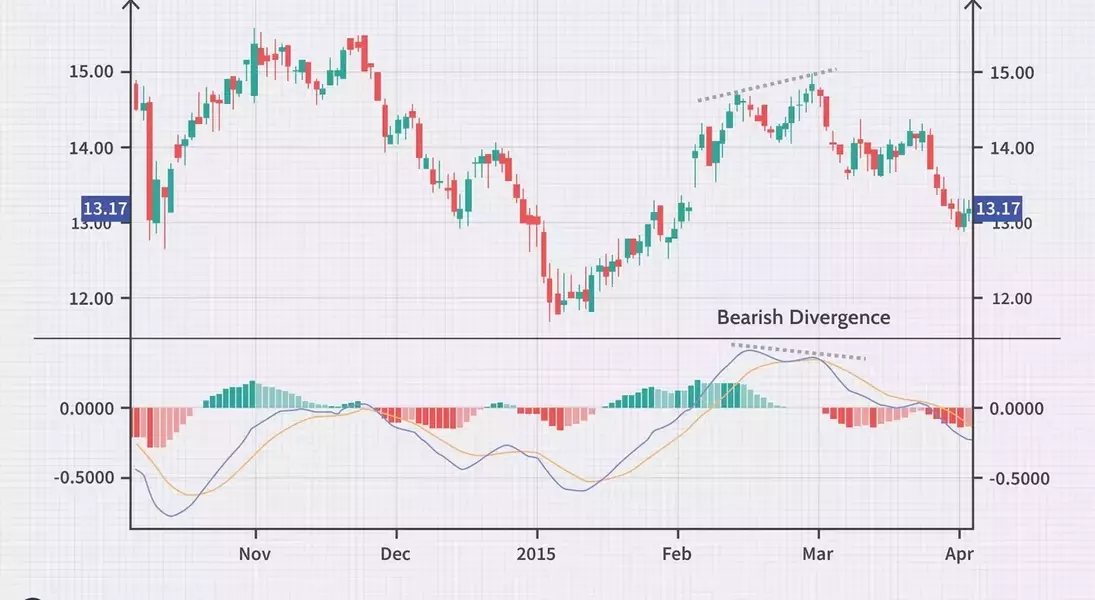This screenshot has width=1095, height=600.
Task: Click the 0.0000 label on the left MACD axis
Action: click(86, 409)
